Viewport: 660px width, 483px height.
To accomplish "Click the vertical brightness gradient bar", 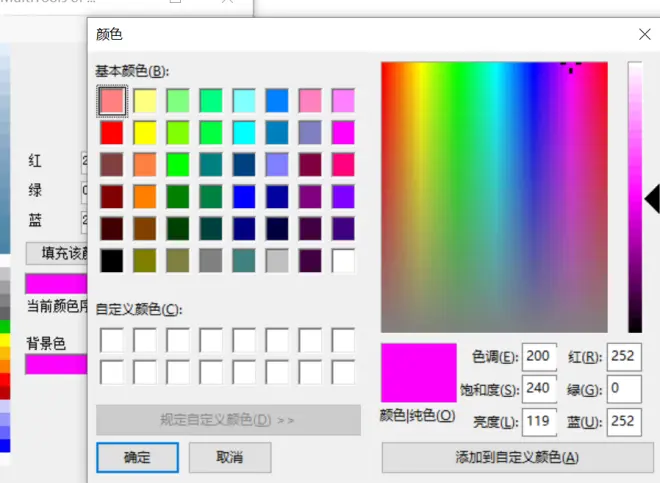I will (x=635, y=197).
